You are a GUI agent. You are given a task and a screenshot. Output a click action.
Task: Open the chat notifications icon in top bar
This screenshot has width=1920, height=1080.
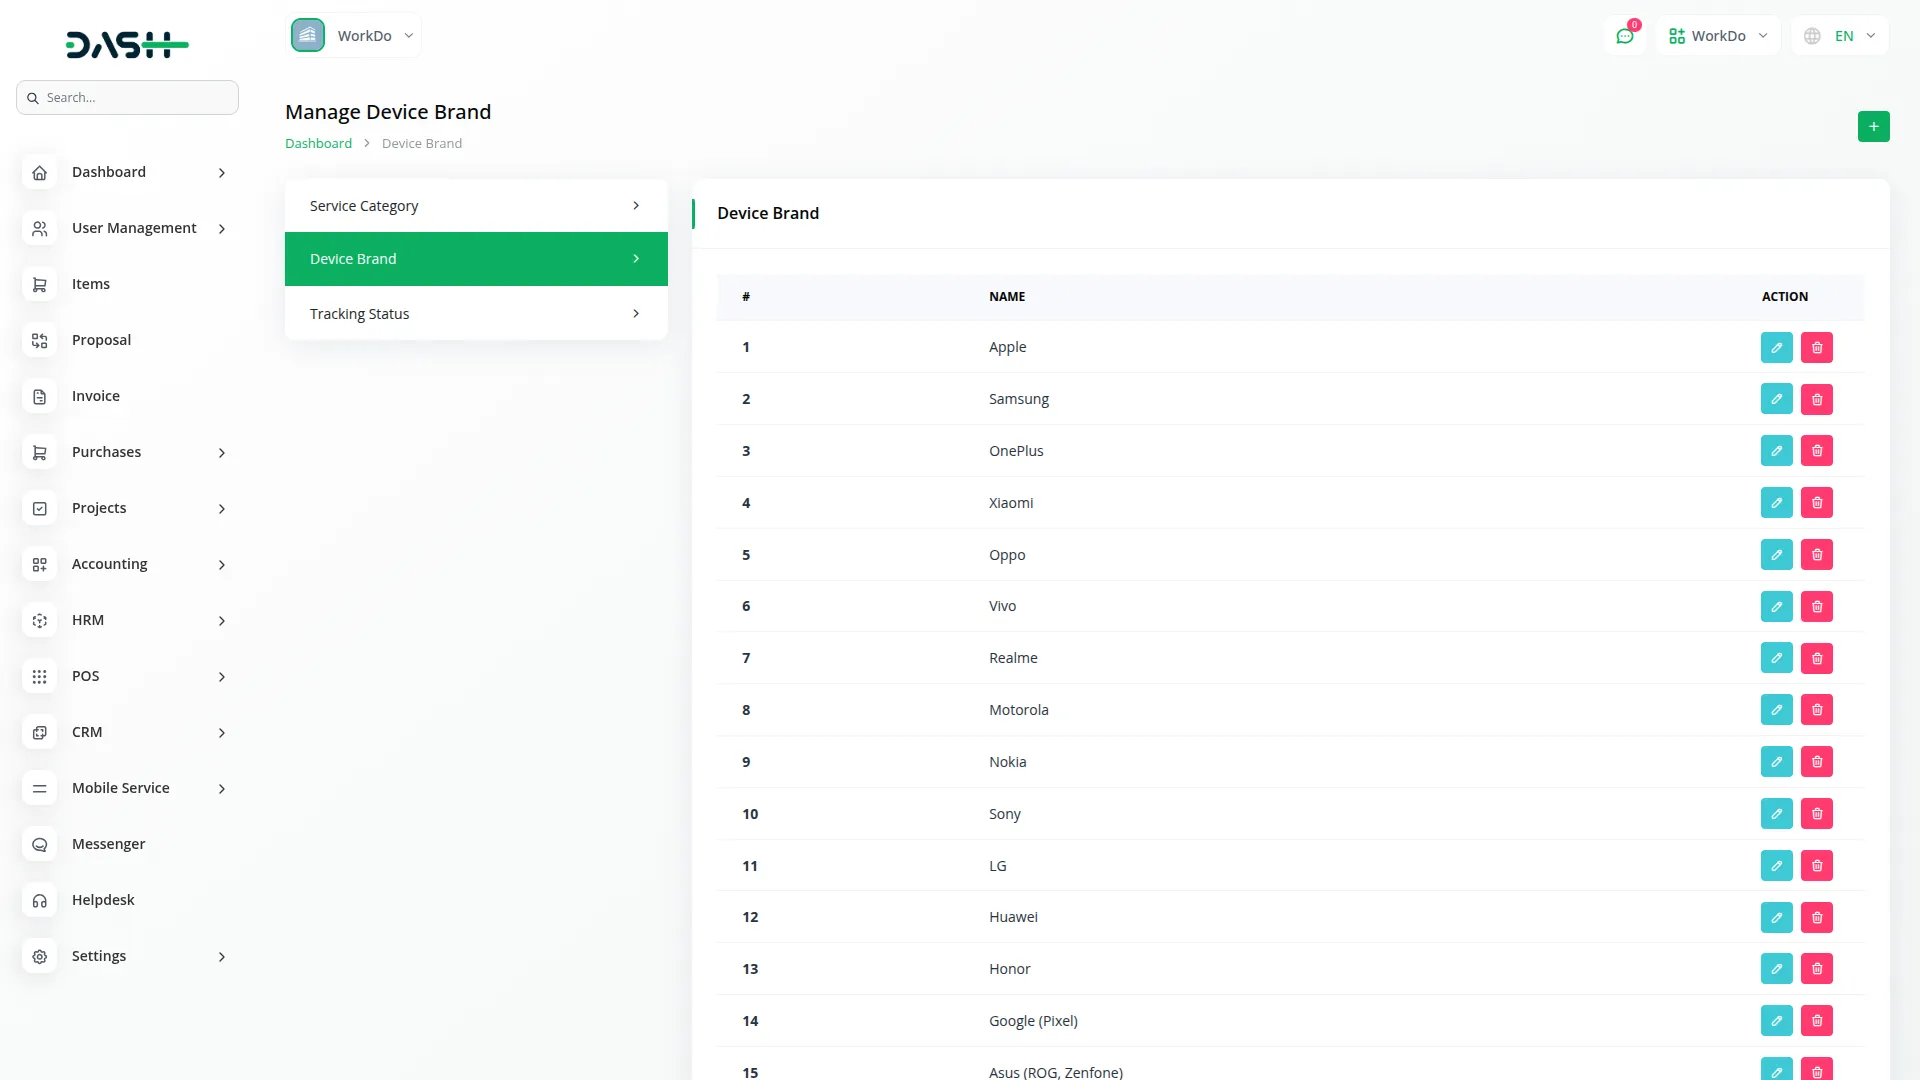[x=1625, y=35]
